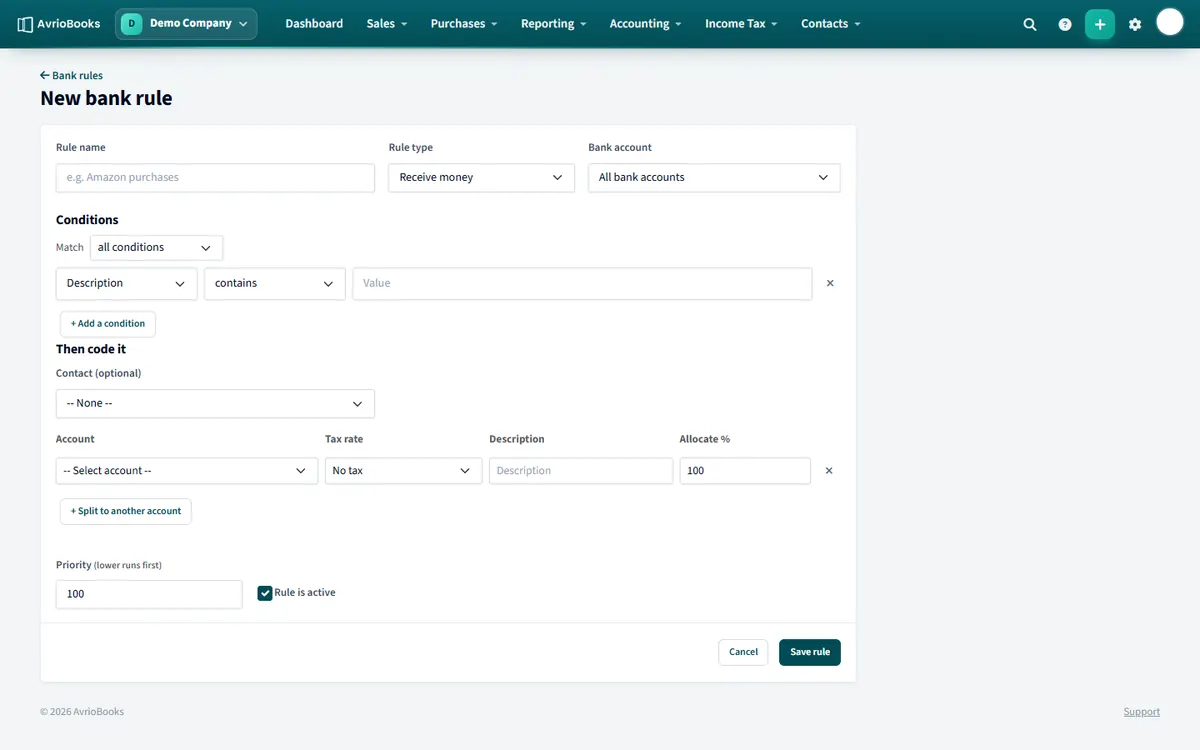Change the Match all conditions dropdown

[156, 247]
